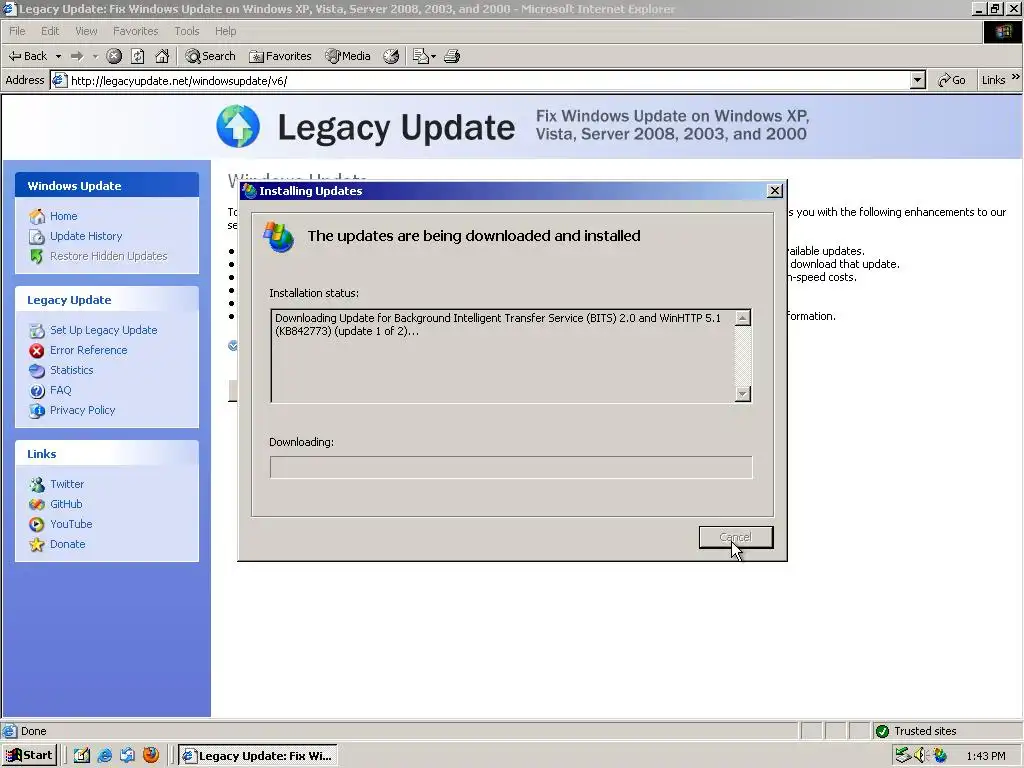Open the FAQ link
Image resolution: width=1024 pixels, height=768 pixels.
click(61, 390)
